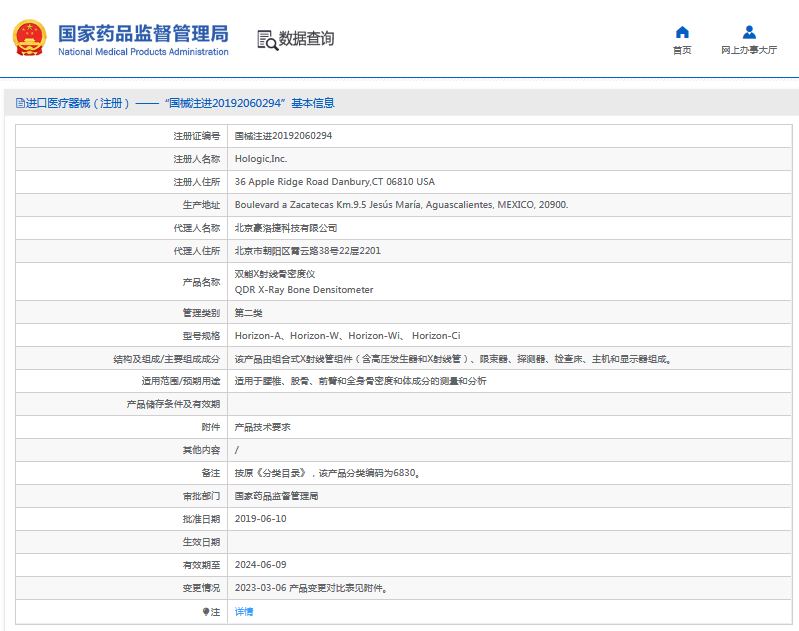
Task: Click the 国家药品监督管理局 site title
Action: pos(142,33)
